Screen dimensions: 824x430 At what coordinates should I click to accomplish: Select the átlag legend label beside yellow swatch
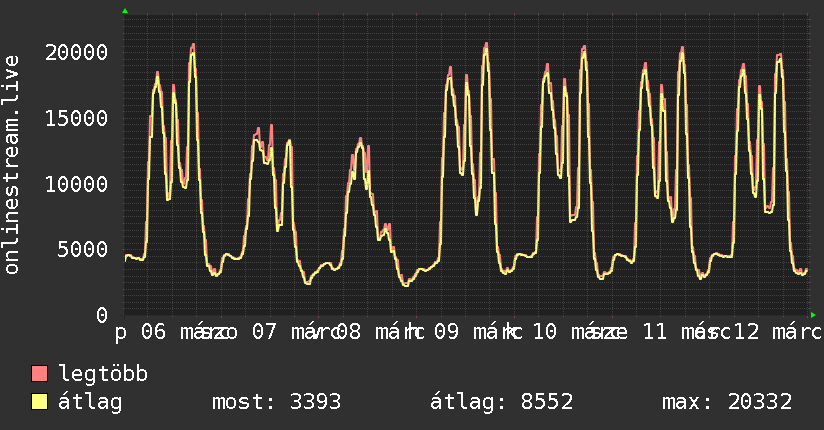pyautogui.click(x=90, y=402)
